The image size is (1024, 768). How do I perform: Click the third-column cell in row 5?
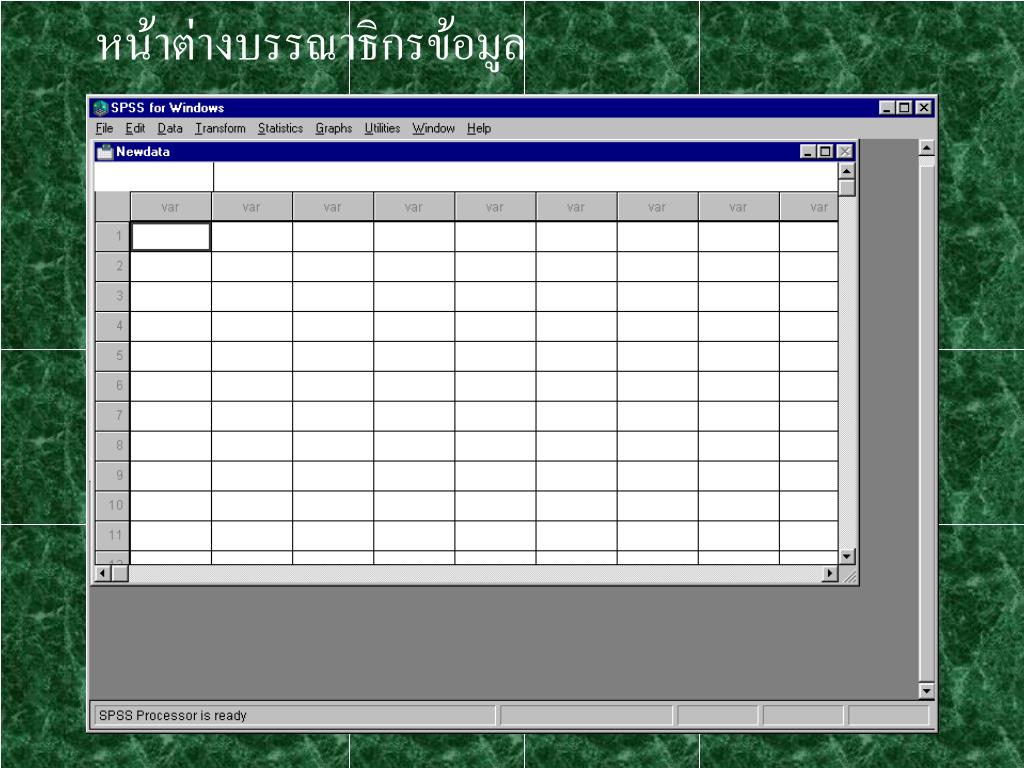[x=332, y=357]
